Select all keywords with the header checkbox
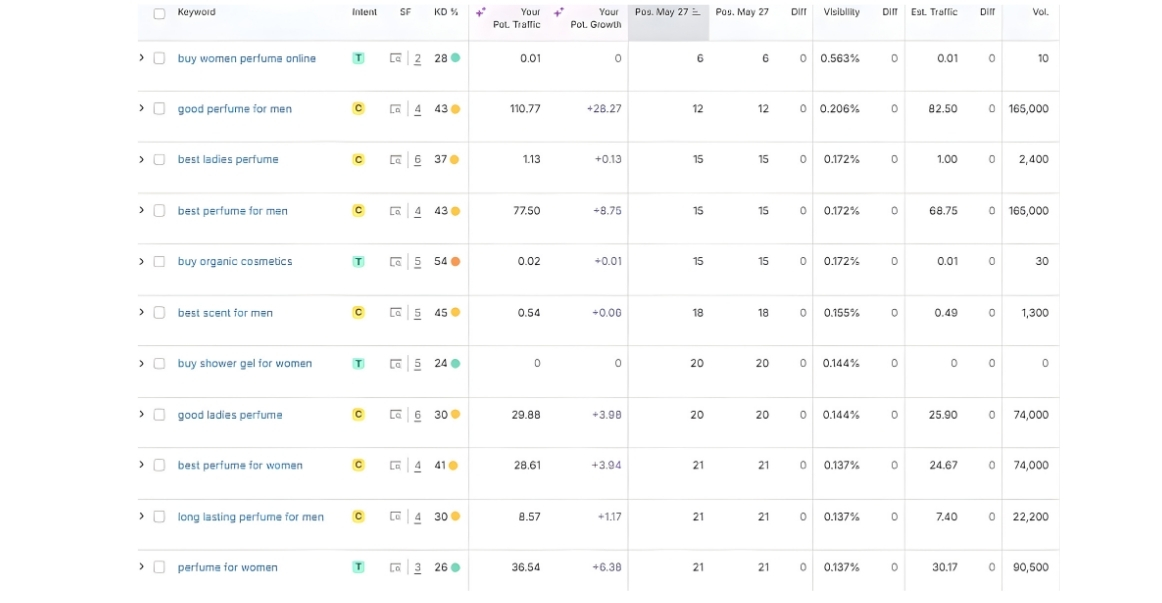Screen dimensions: 1162x603 tap(159, 13)
